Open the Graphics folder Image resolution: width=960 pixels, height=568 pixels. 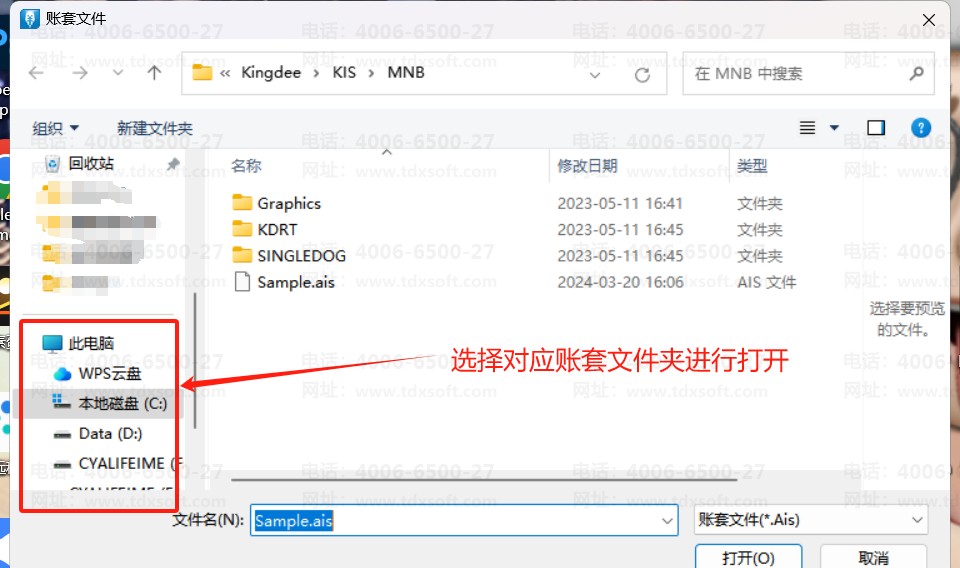(288, 203)
